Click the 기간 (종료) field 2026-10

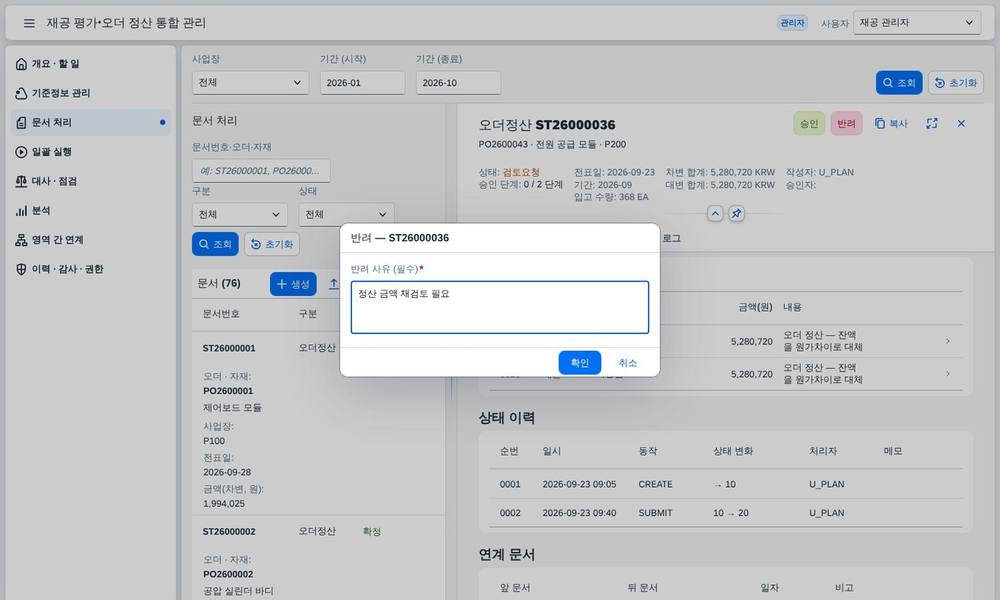(458, 83)
